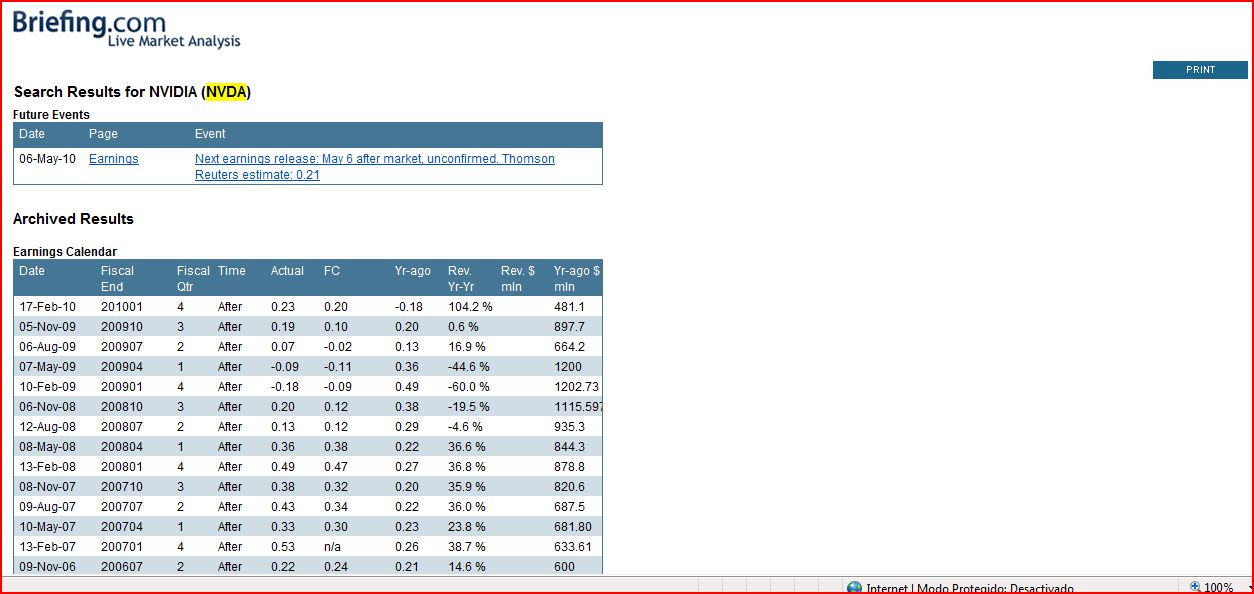Click the 200904 fiscal end cell
The height and width of the screenshot is (594, 1254).
coord(122,367)
